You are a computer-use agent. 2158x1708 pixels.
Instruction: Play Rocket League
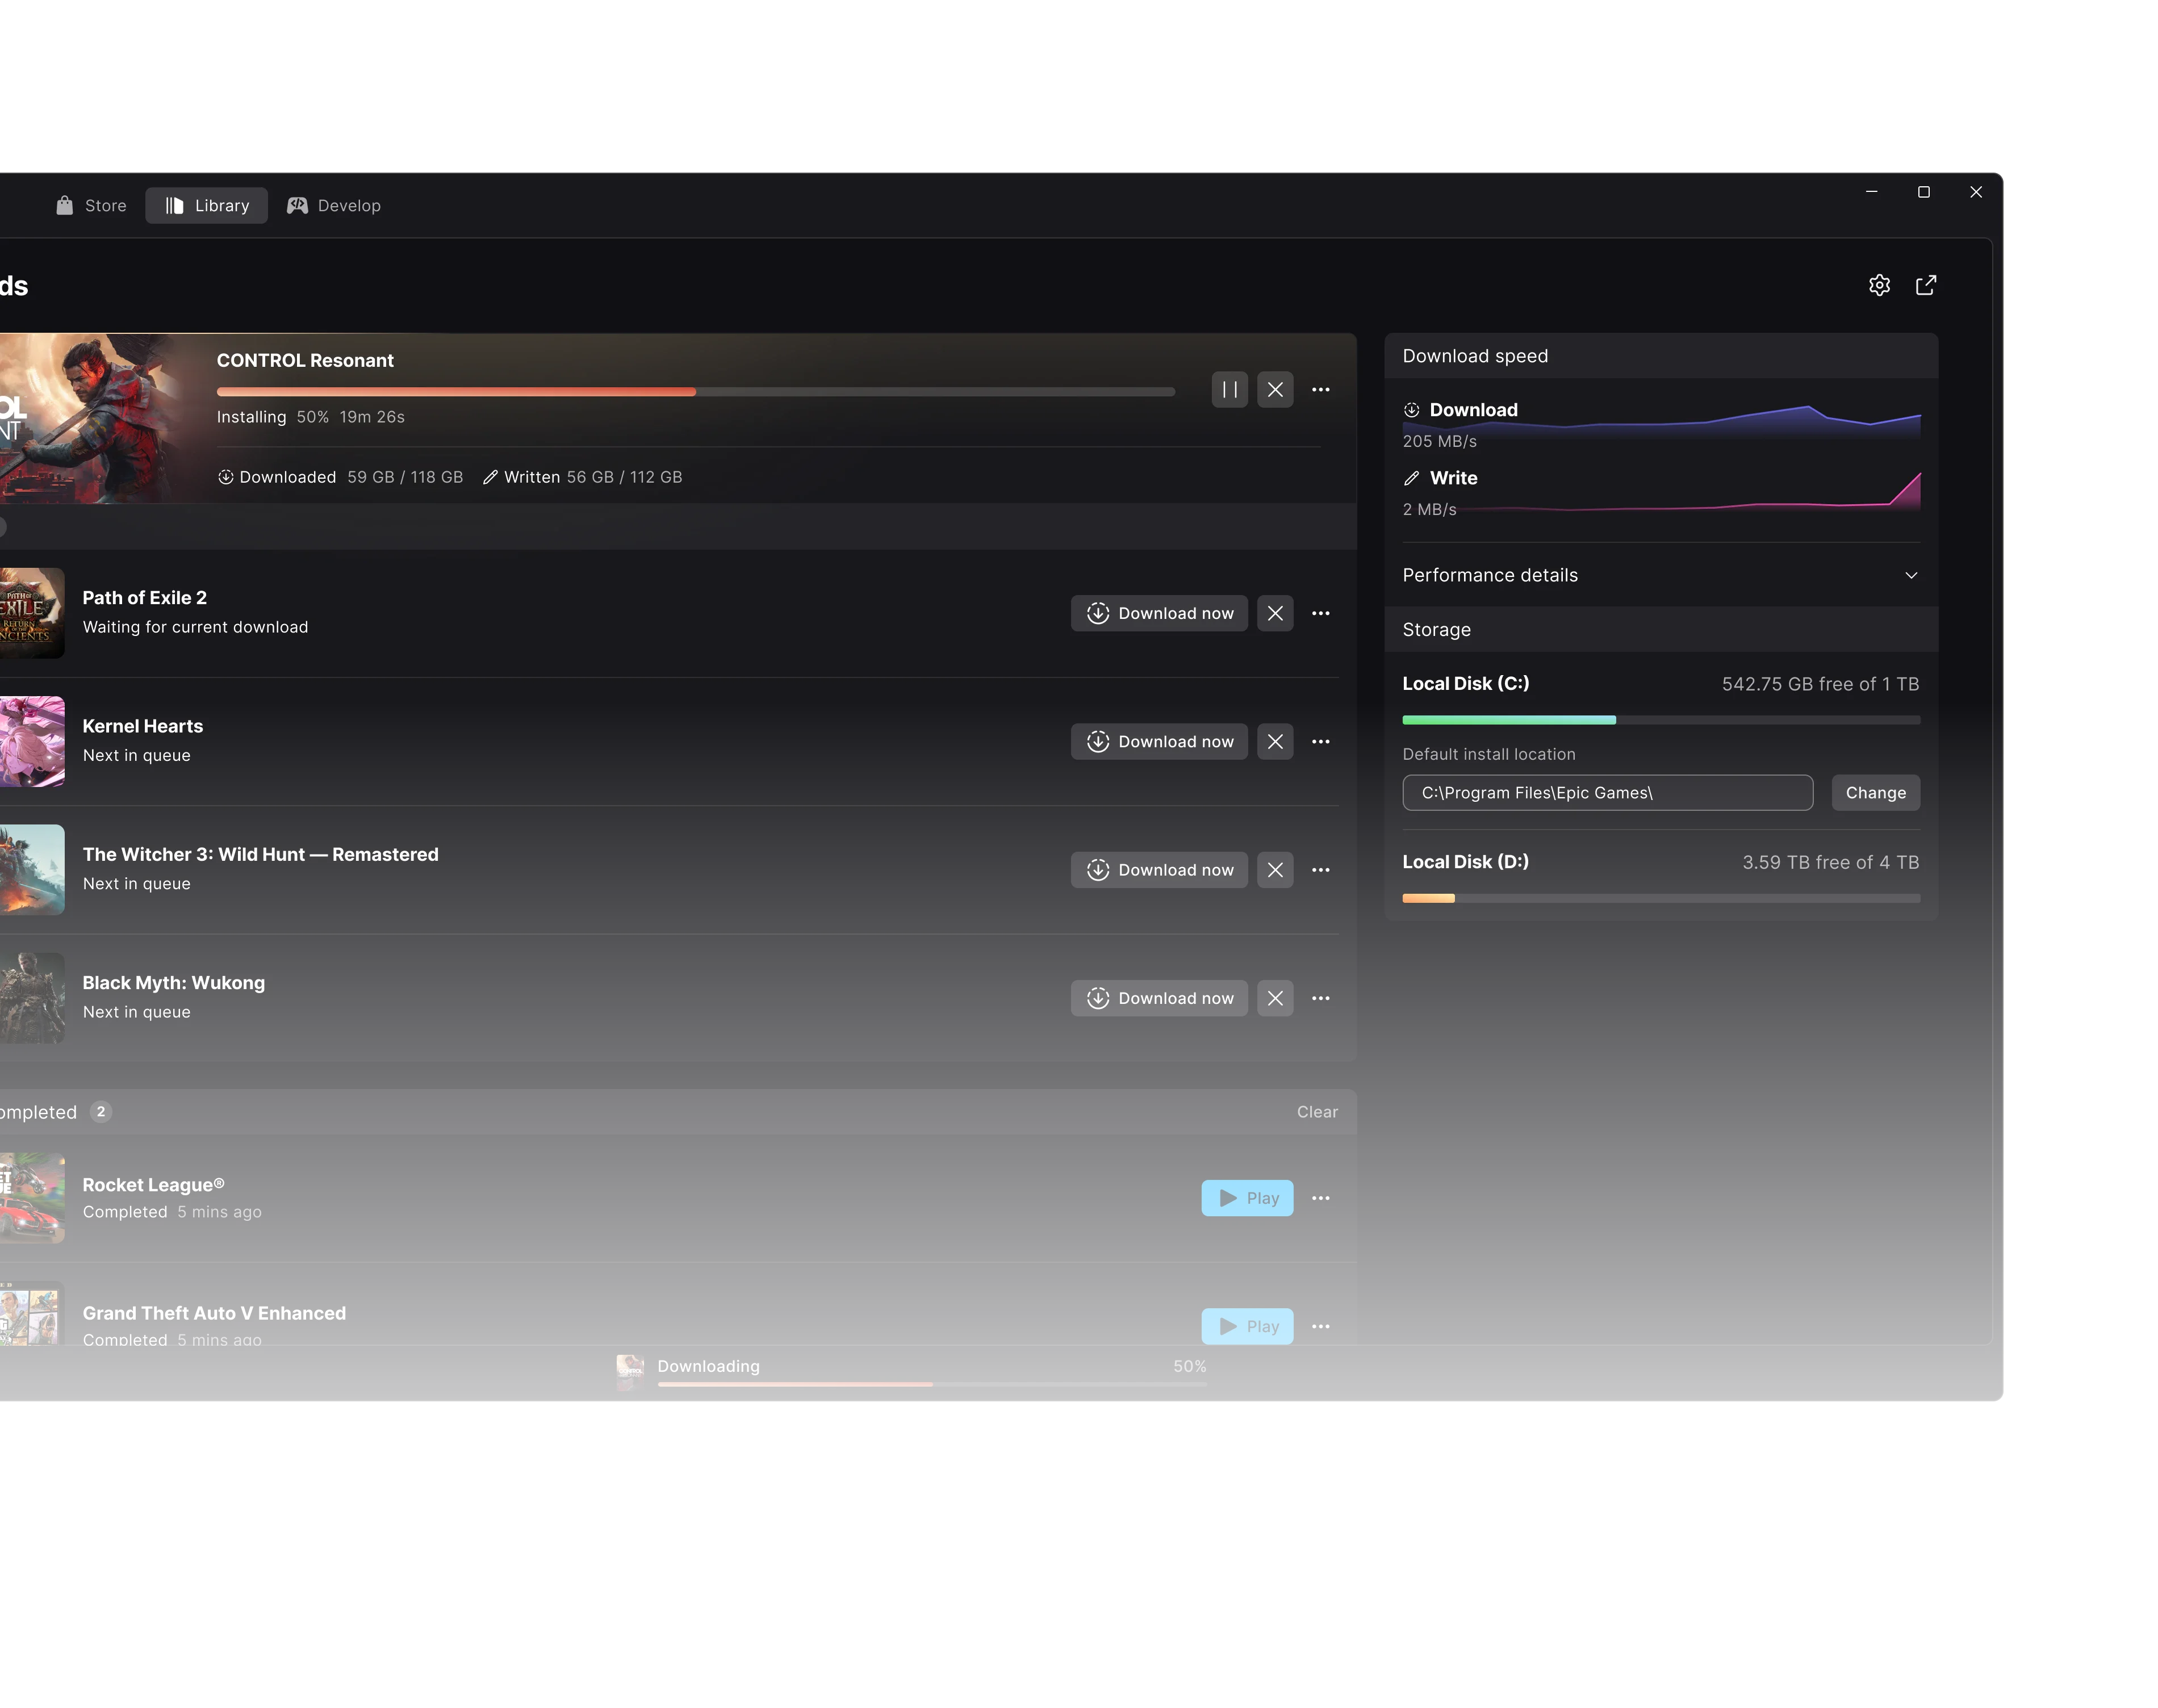(1247, 1198)
